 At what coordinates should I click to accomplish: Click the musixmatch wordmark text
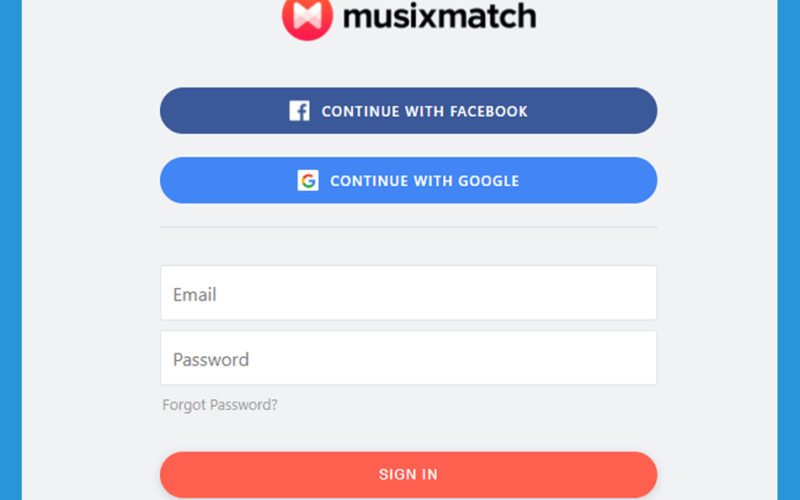[439, 16]
